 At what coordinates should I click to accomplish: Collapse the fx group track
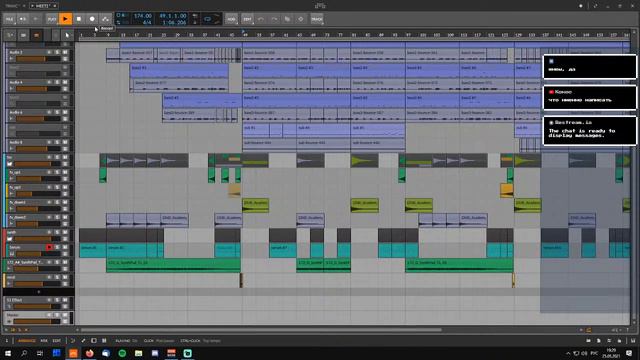pyautogui.click(x=10, y=164)
